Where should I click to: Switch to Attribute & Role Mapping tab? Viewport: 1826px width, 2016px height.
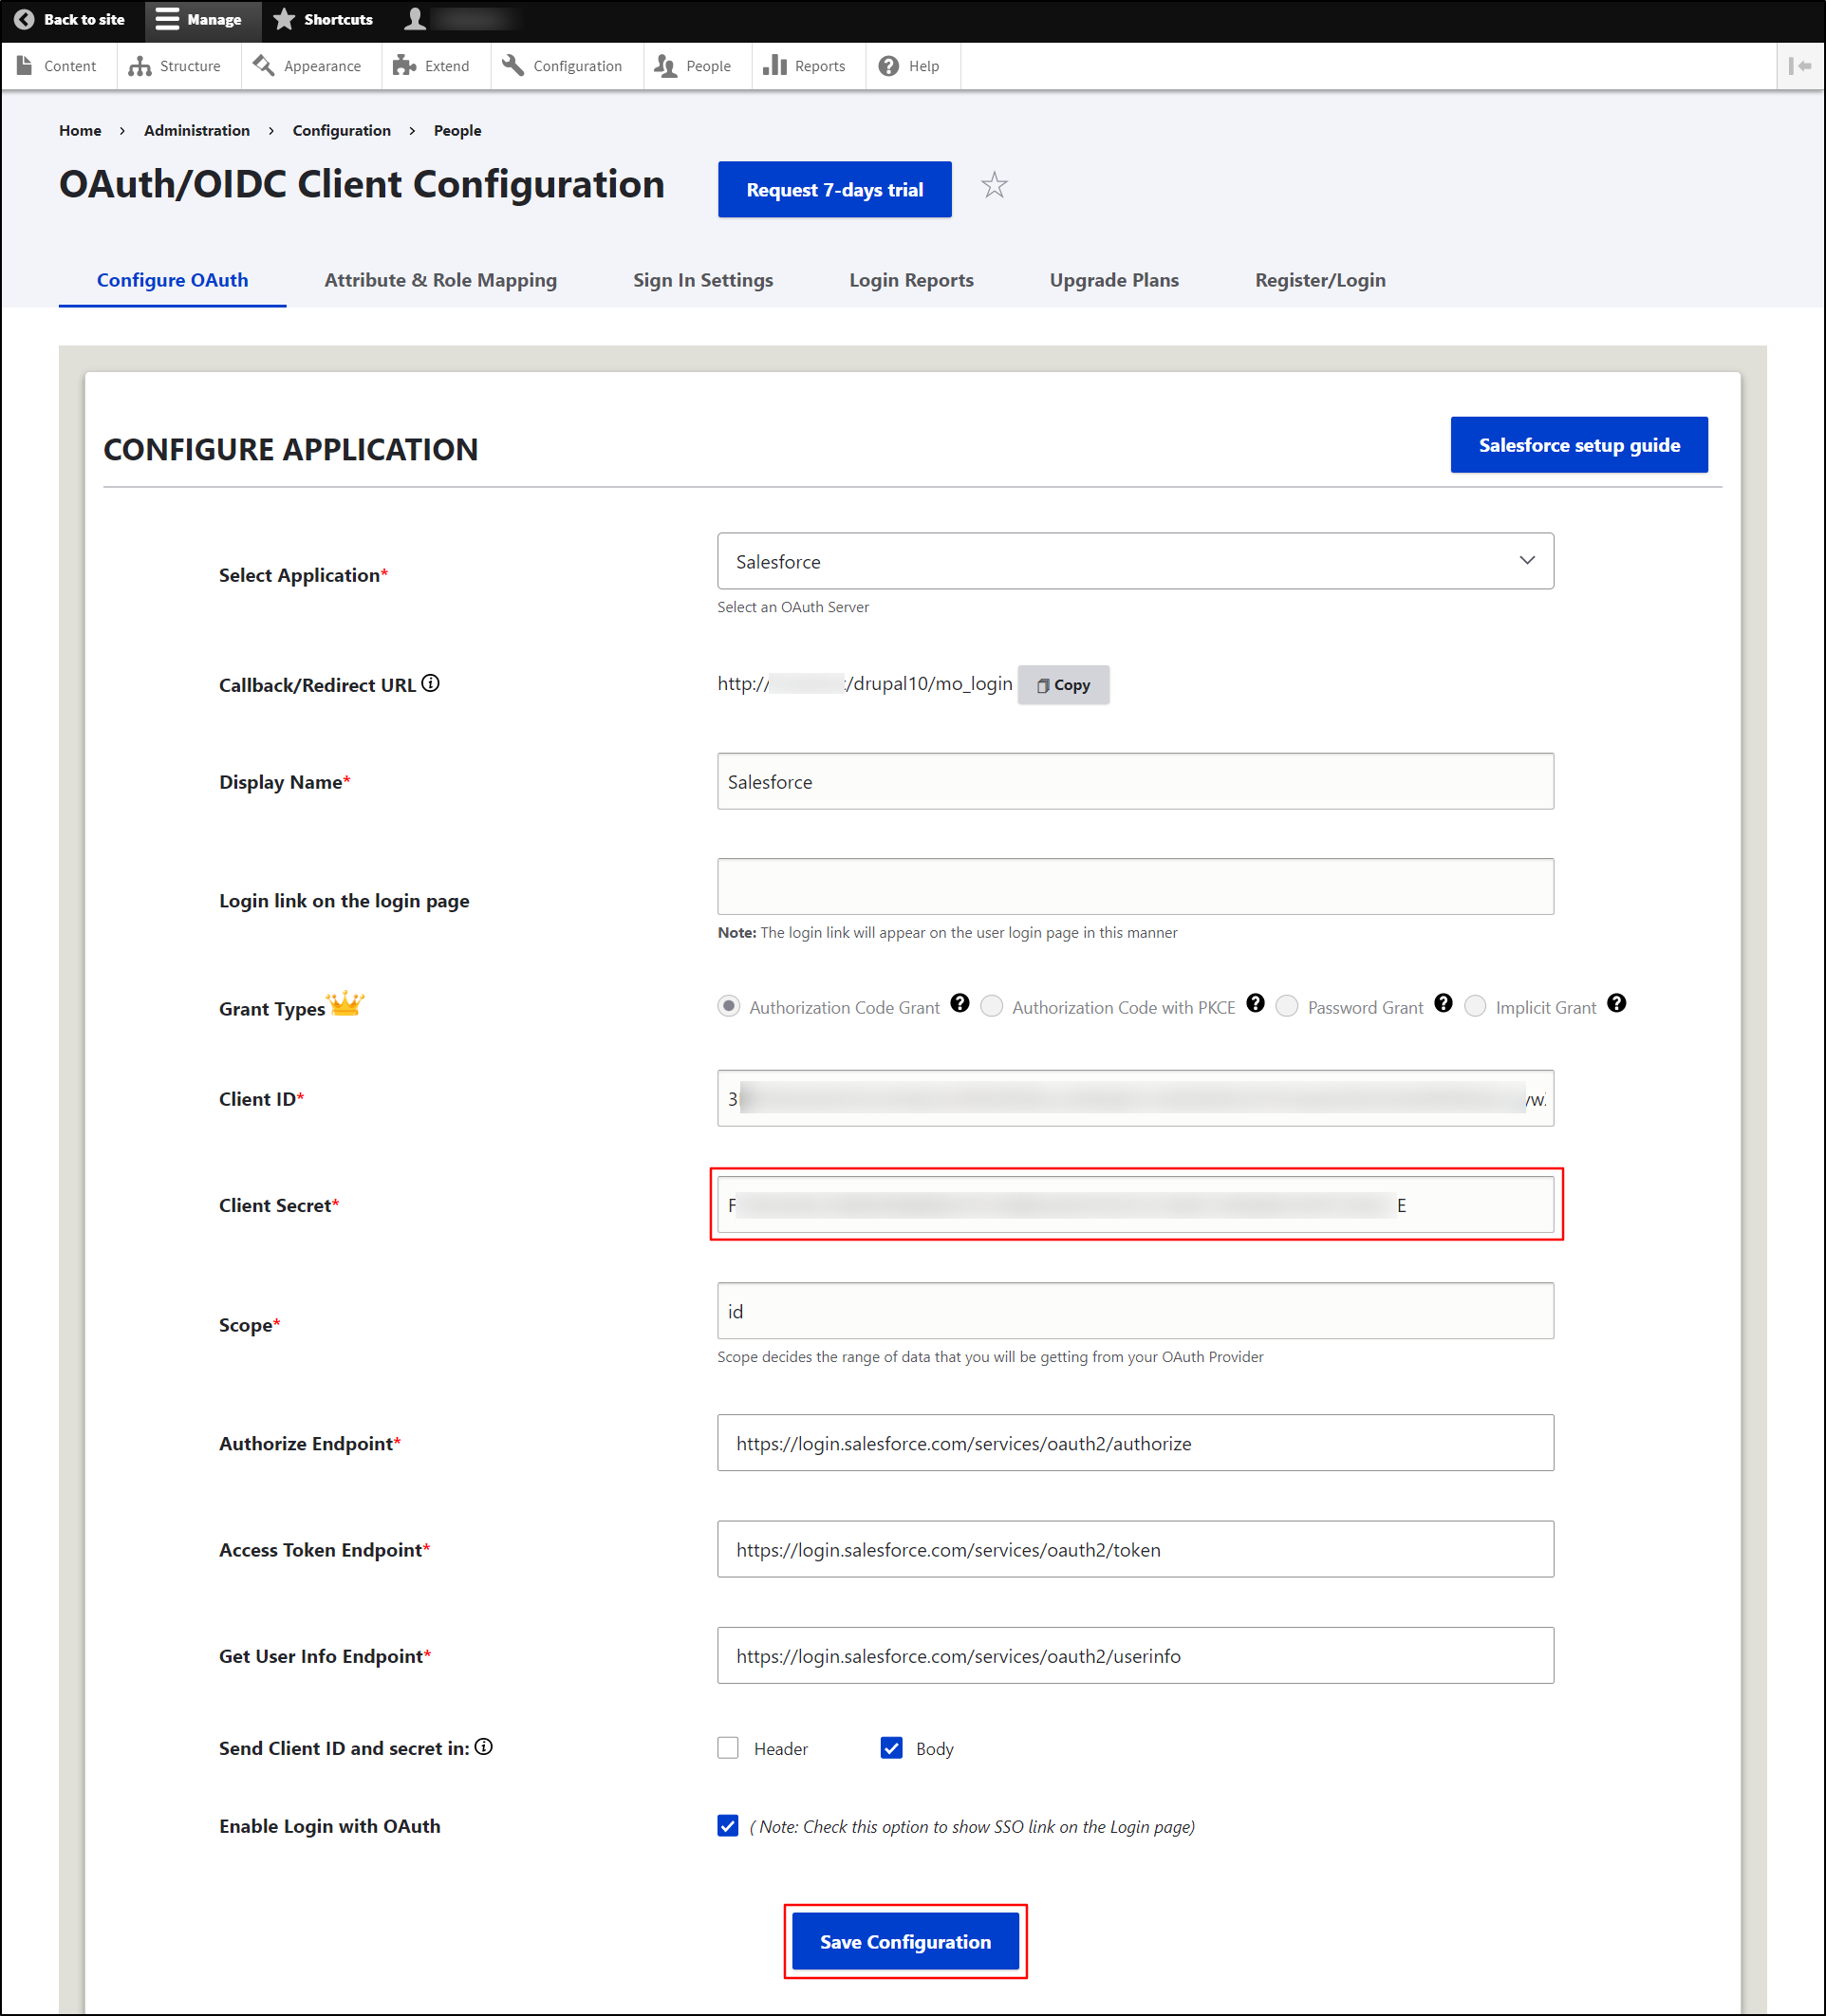pyautogui.click(x=440, y=280)
